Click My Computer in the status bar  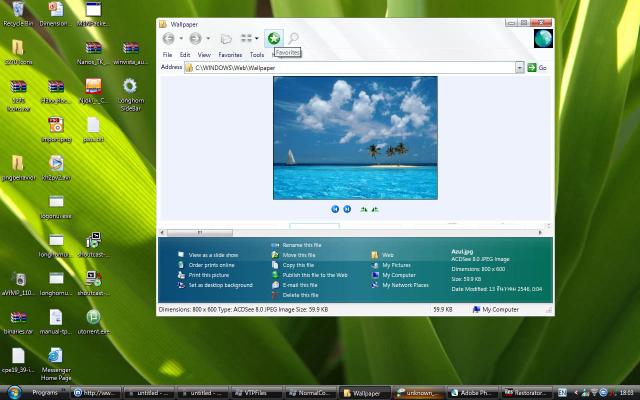click(496, 310)
